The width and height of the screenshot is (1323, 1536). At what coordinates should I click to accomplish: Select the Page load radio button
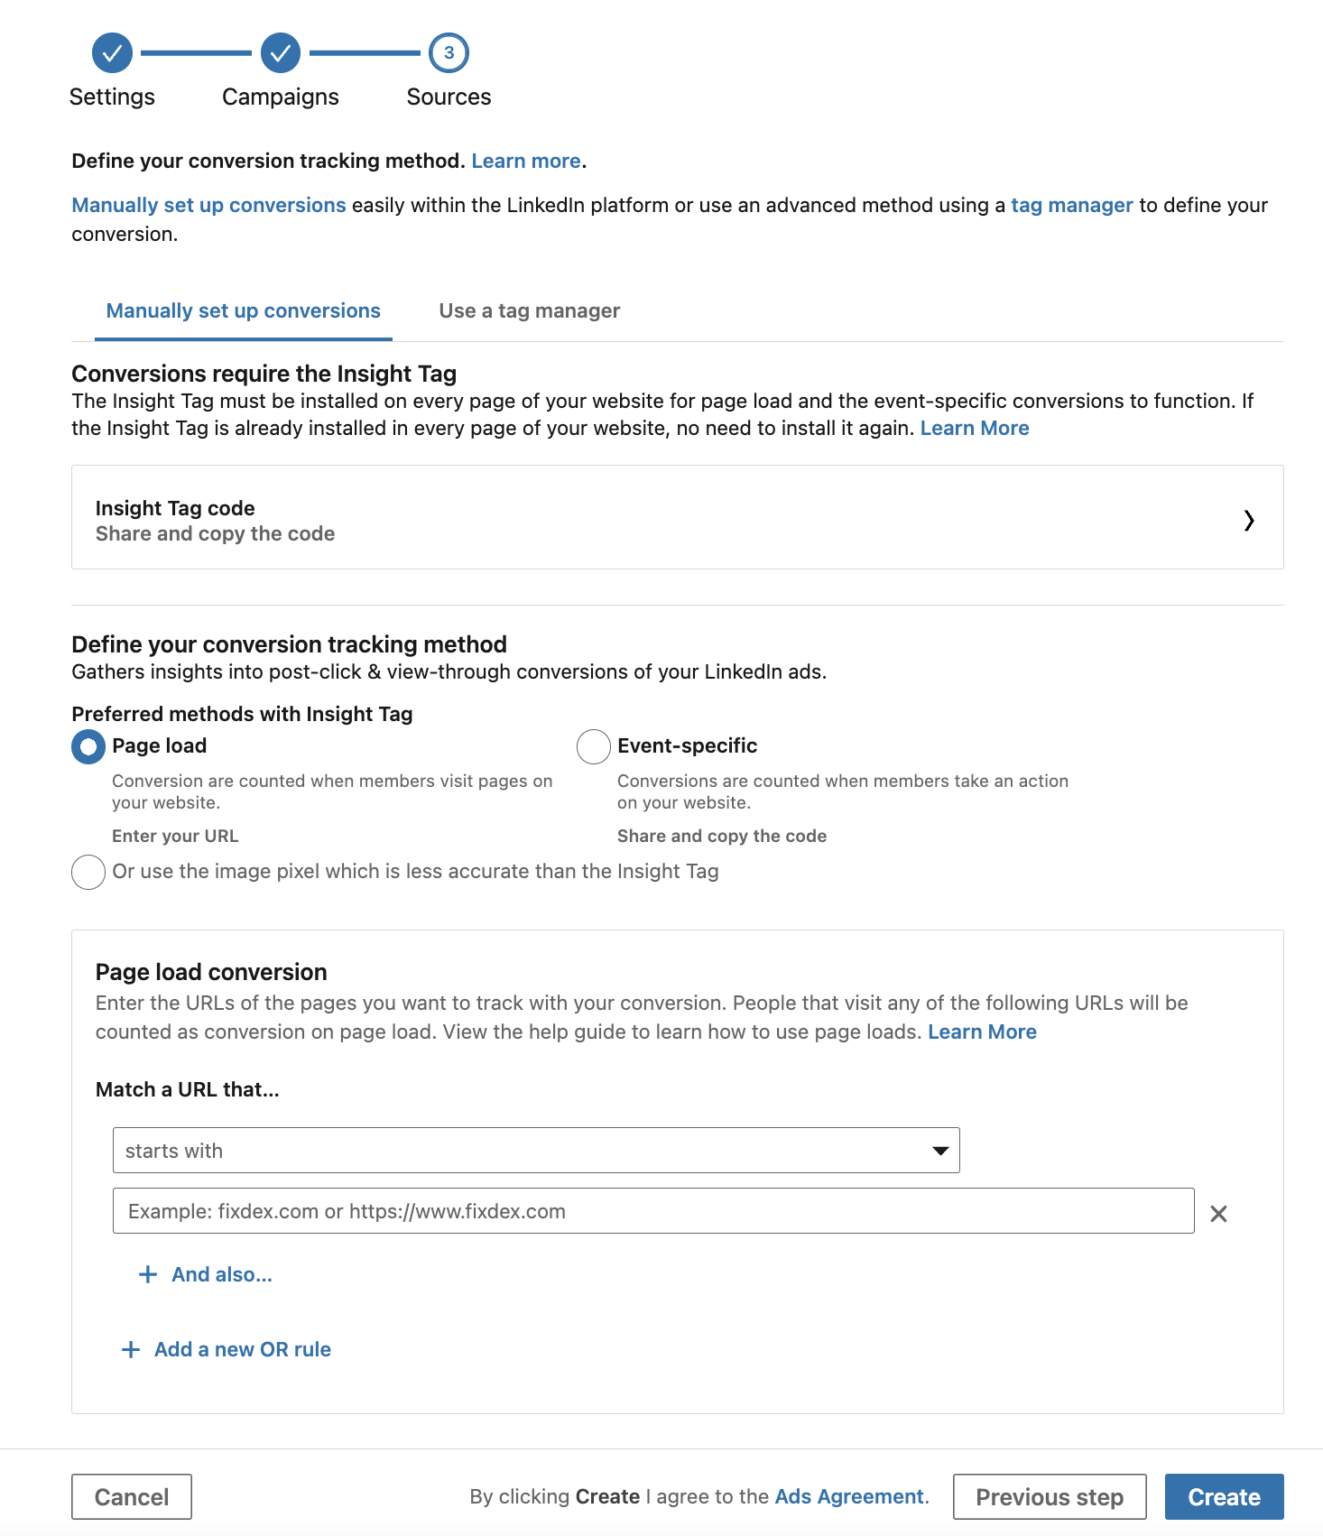tap(87, 746)
